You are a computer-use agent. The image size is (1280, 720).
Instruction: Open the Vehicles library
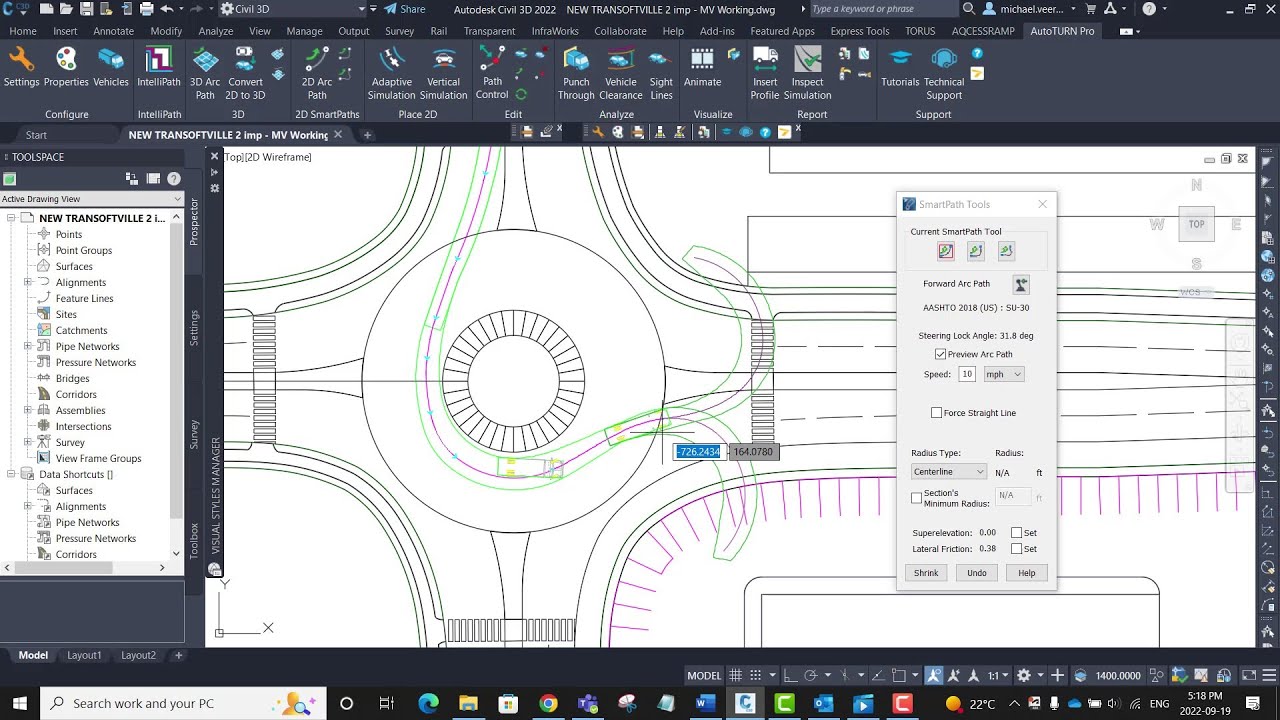coord(110,67)
